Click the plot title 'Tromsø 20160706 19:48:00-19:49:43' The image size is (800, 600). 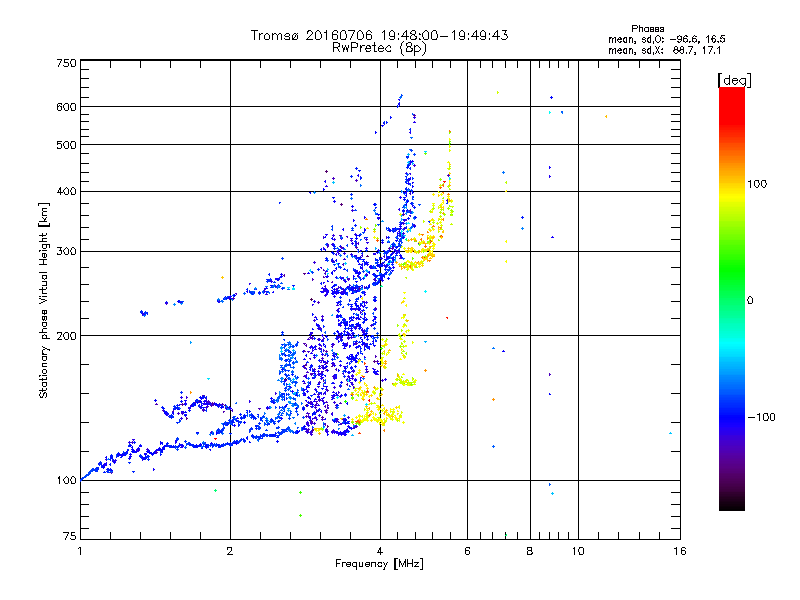[380, 35]
